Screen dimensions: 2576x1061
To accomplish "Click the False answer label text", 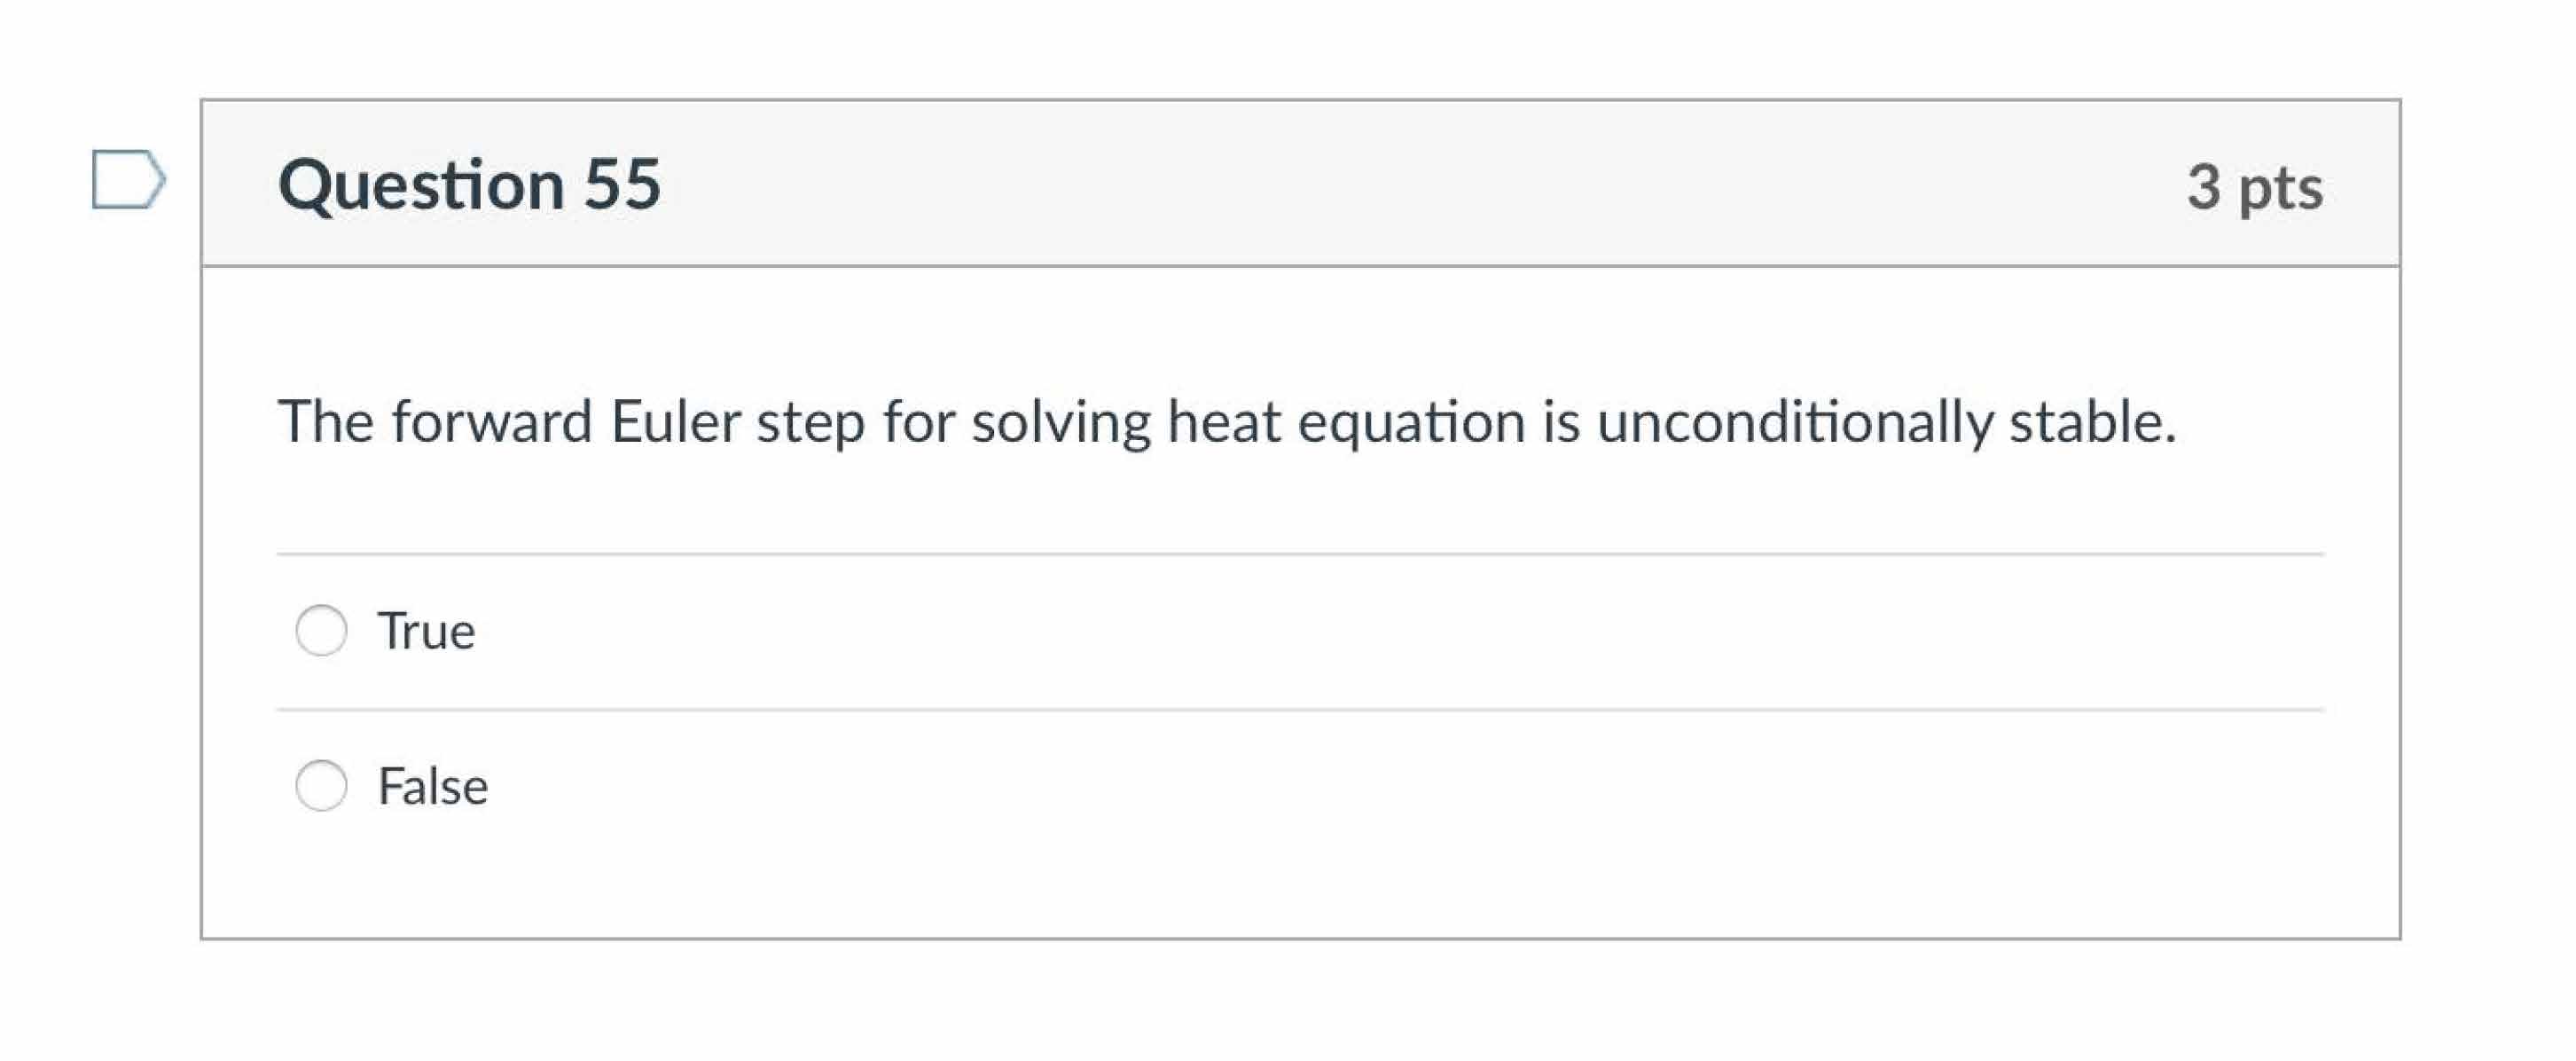I will pyautogui.click(x=433, y=786).
